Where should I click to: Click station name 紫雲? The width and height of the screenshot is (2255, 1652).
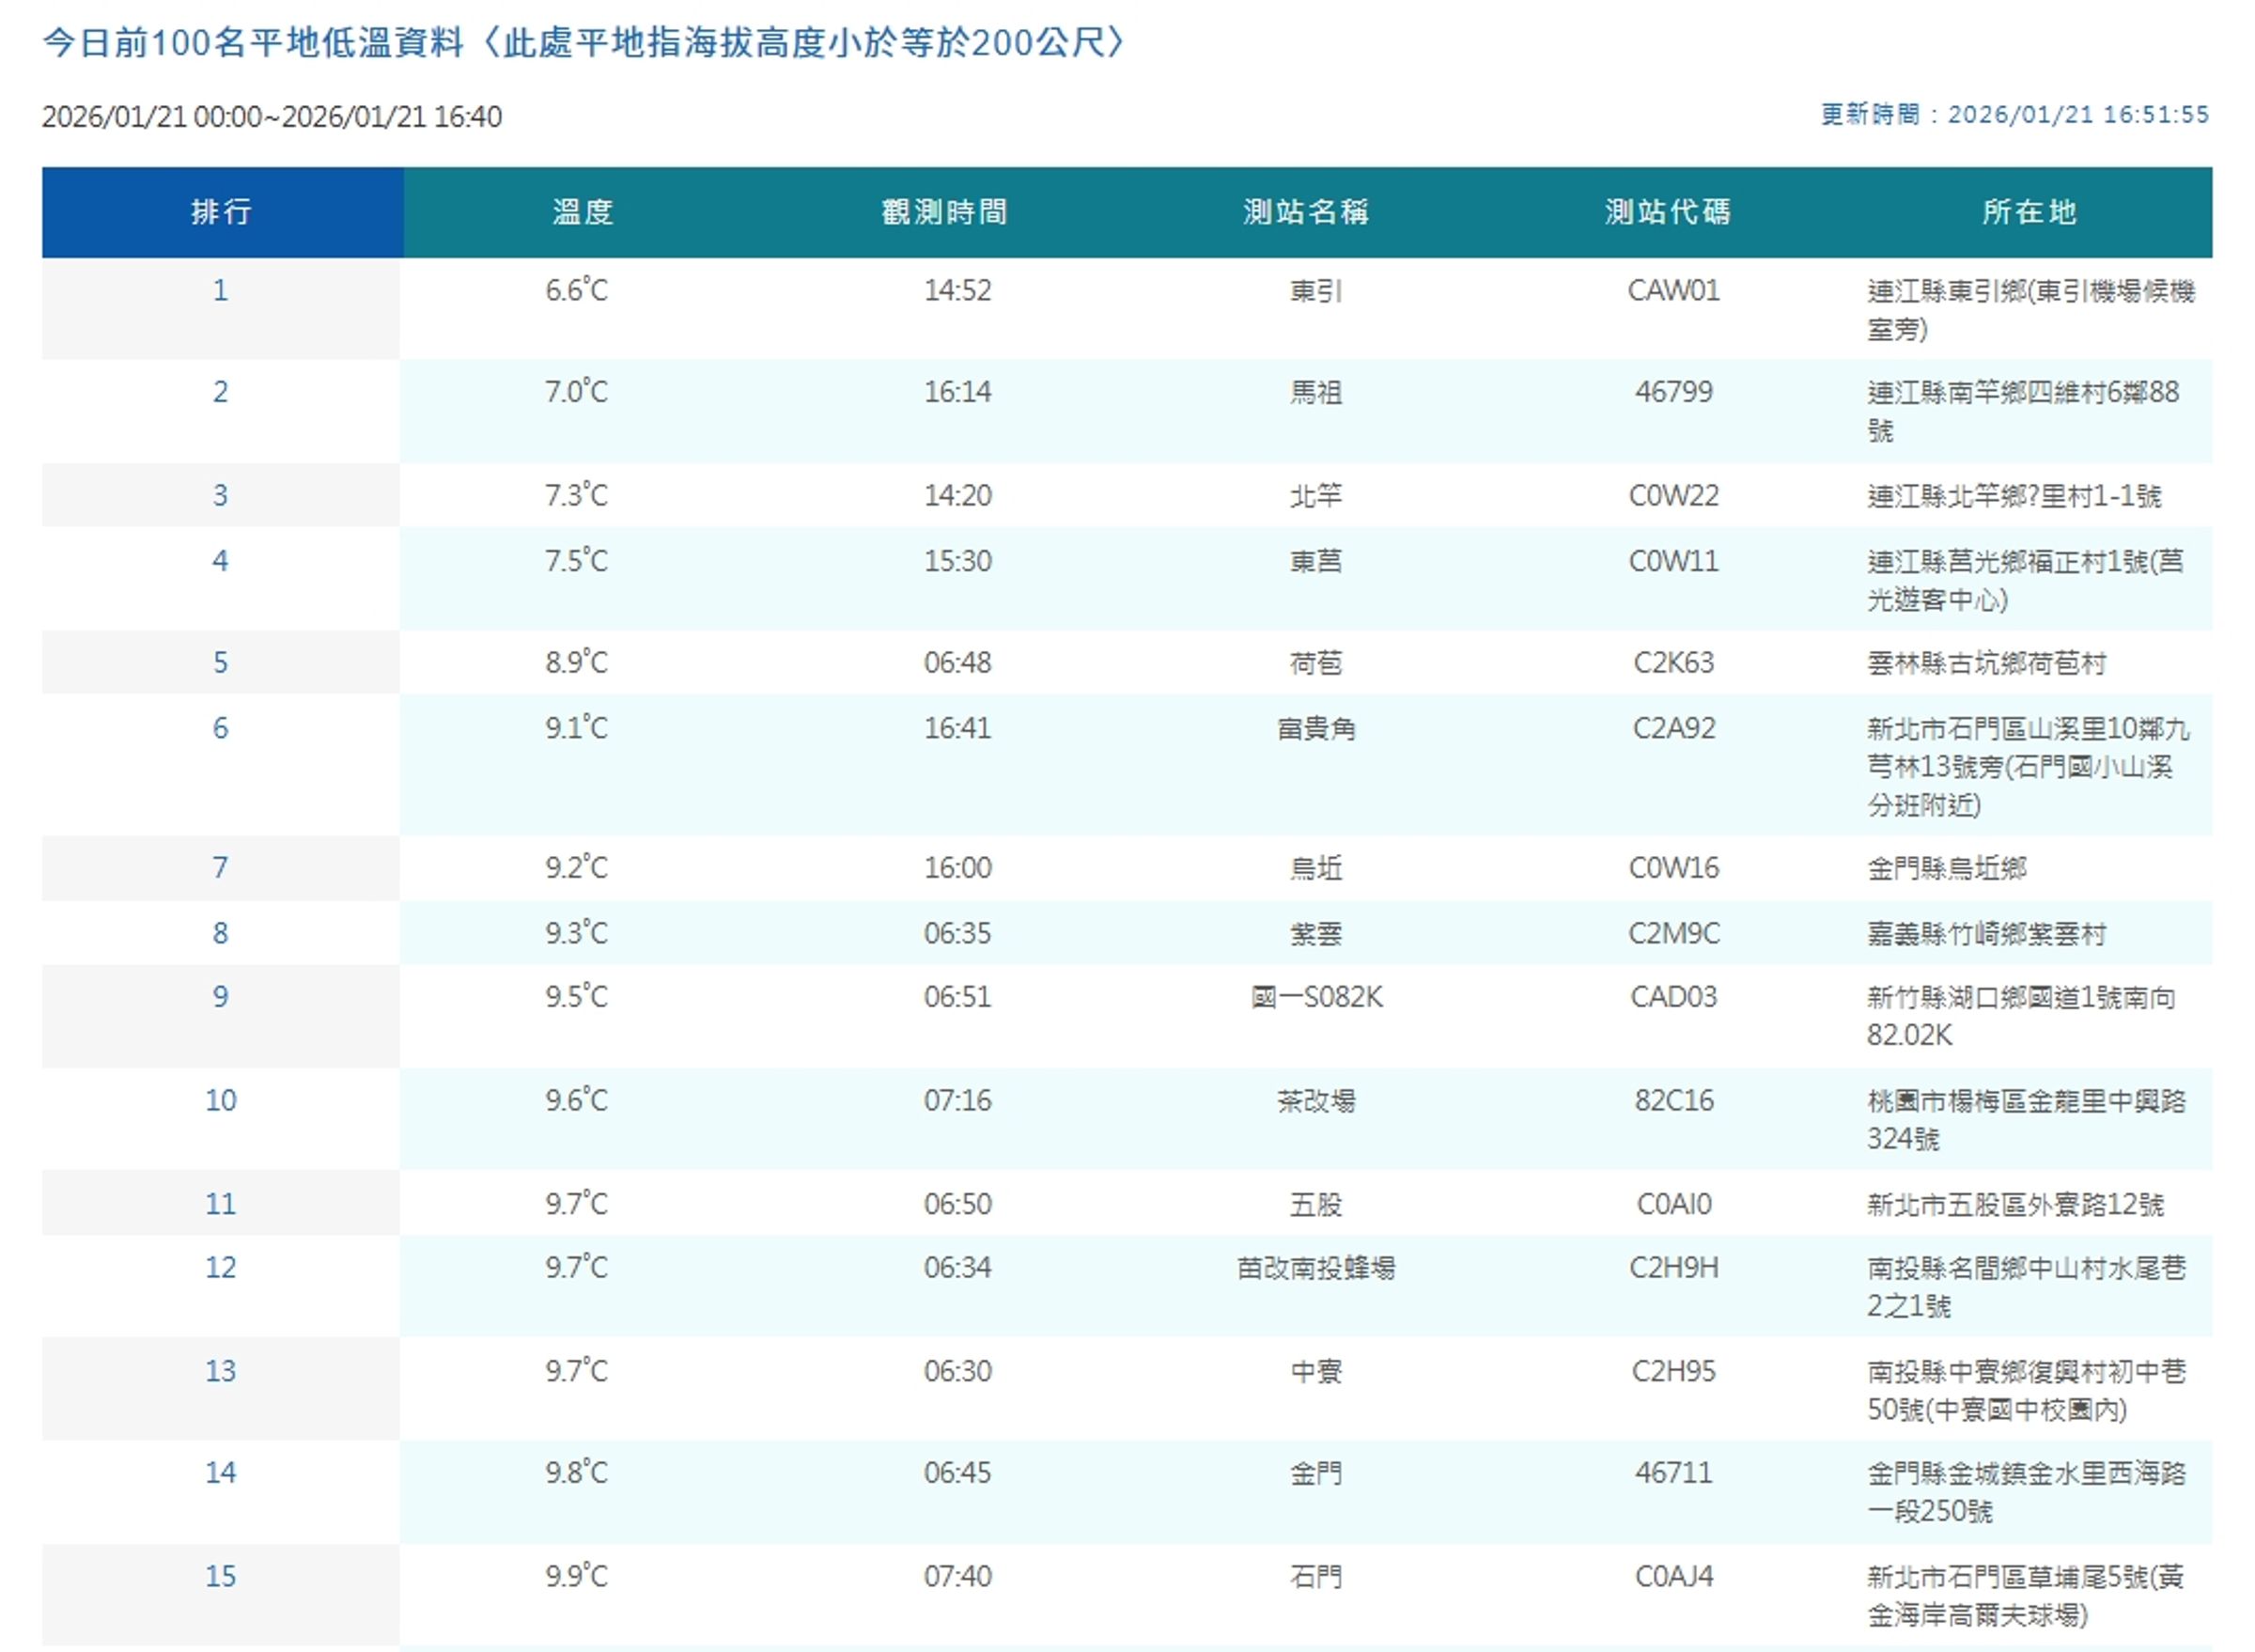coord(1315,934)
